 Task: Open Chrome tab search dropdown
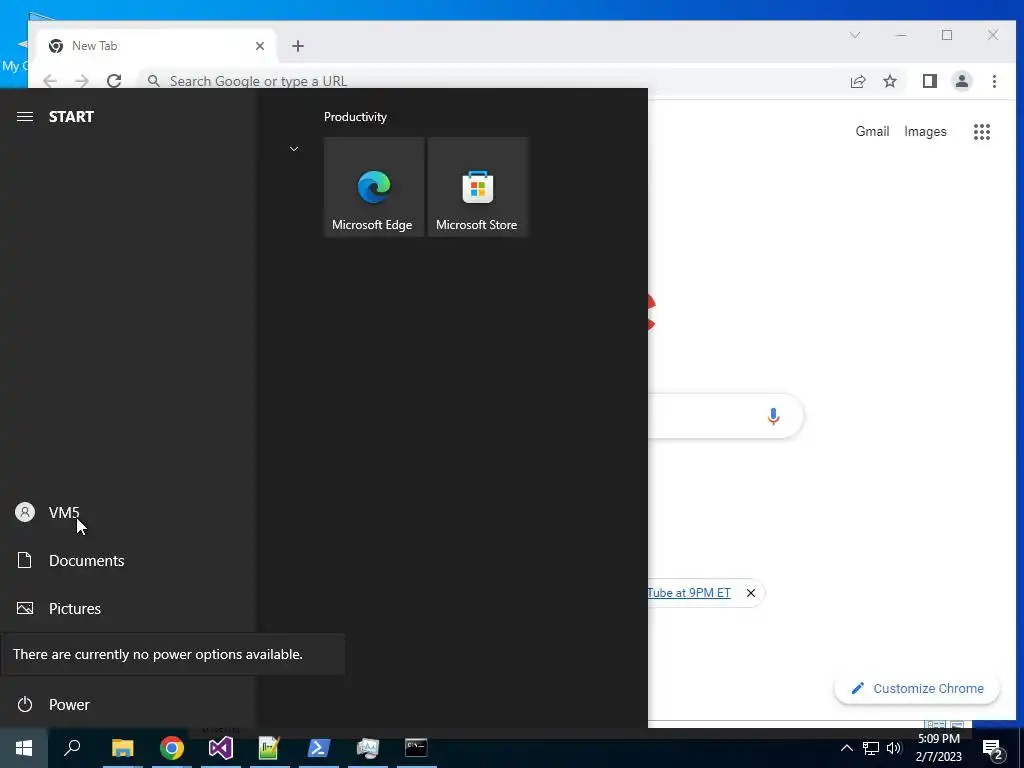[855, 35]
